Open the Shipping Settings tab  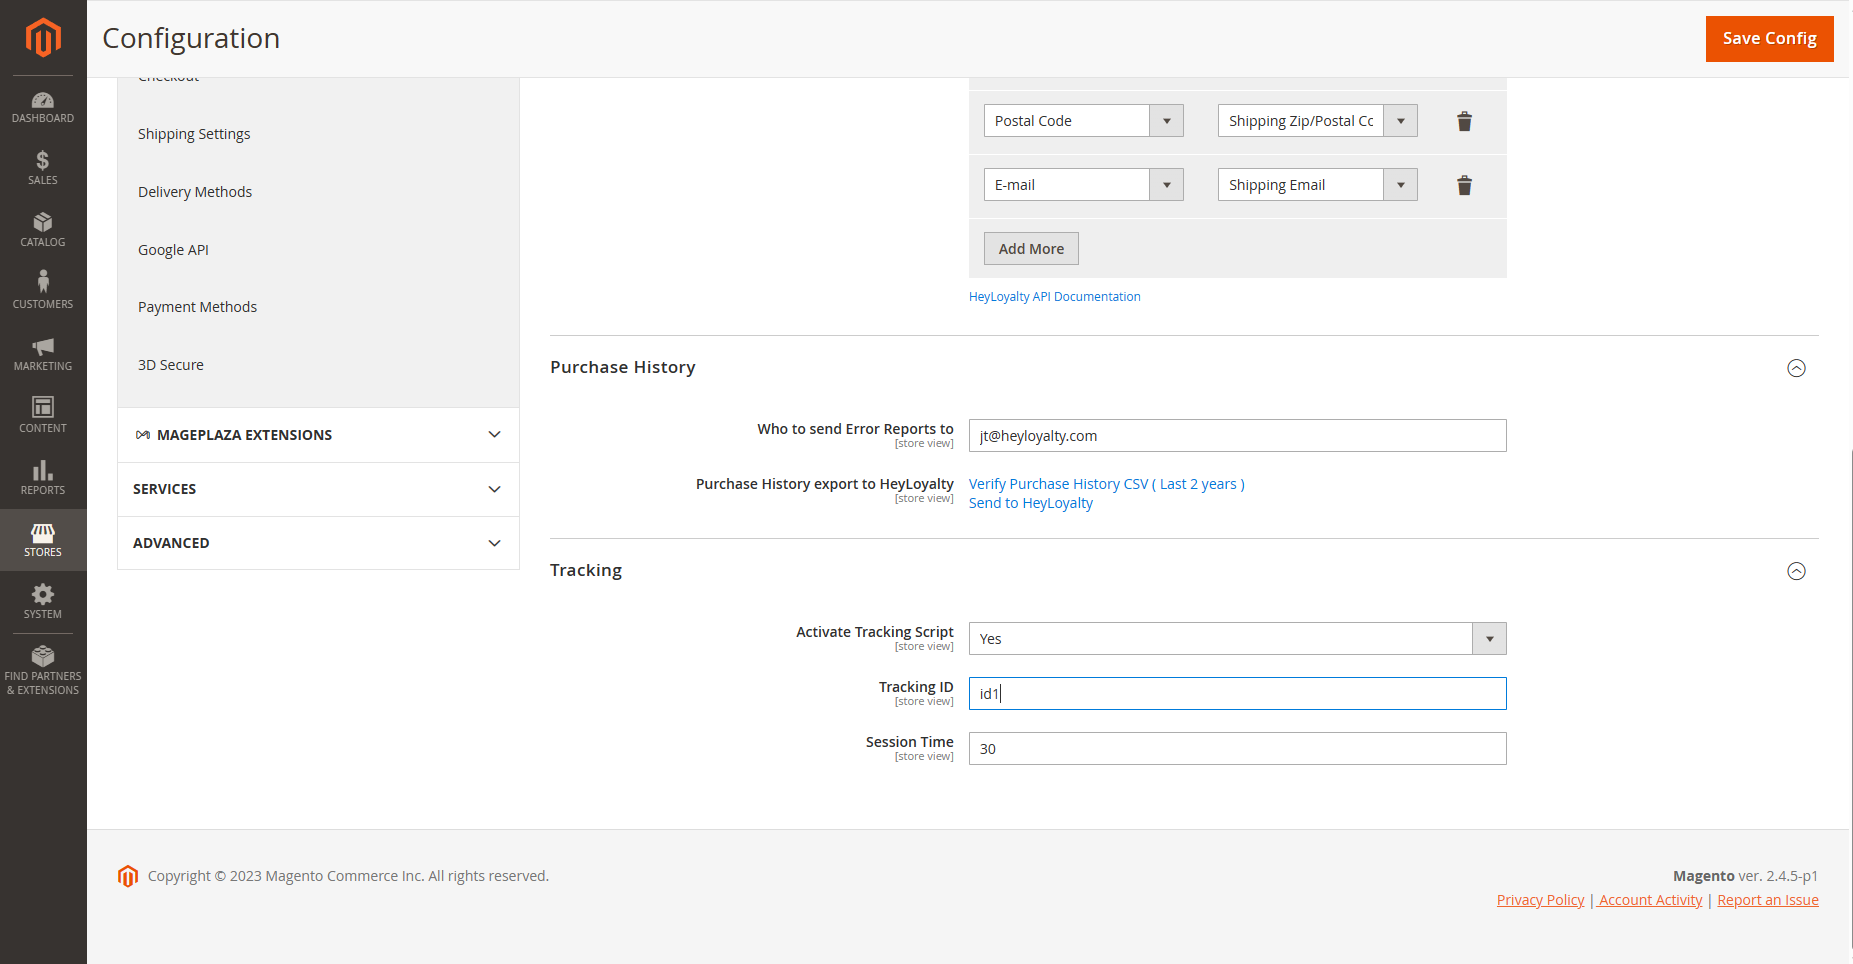194,134
